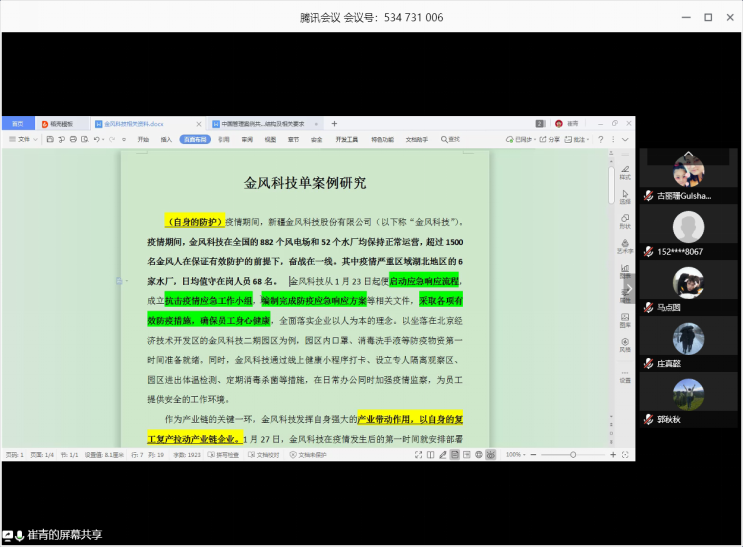This screenshot has height=547, width=743.
Task: Click the 分享 share button
Action: (x=550, y=139)
